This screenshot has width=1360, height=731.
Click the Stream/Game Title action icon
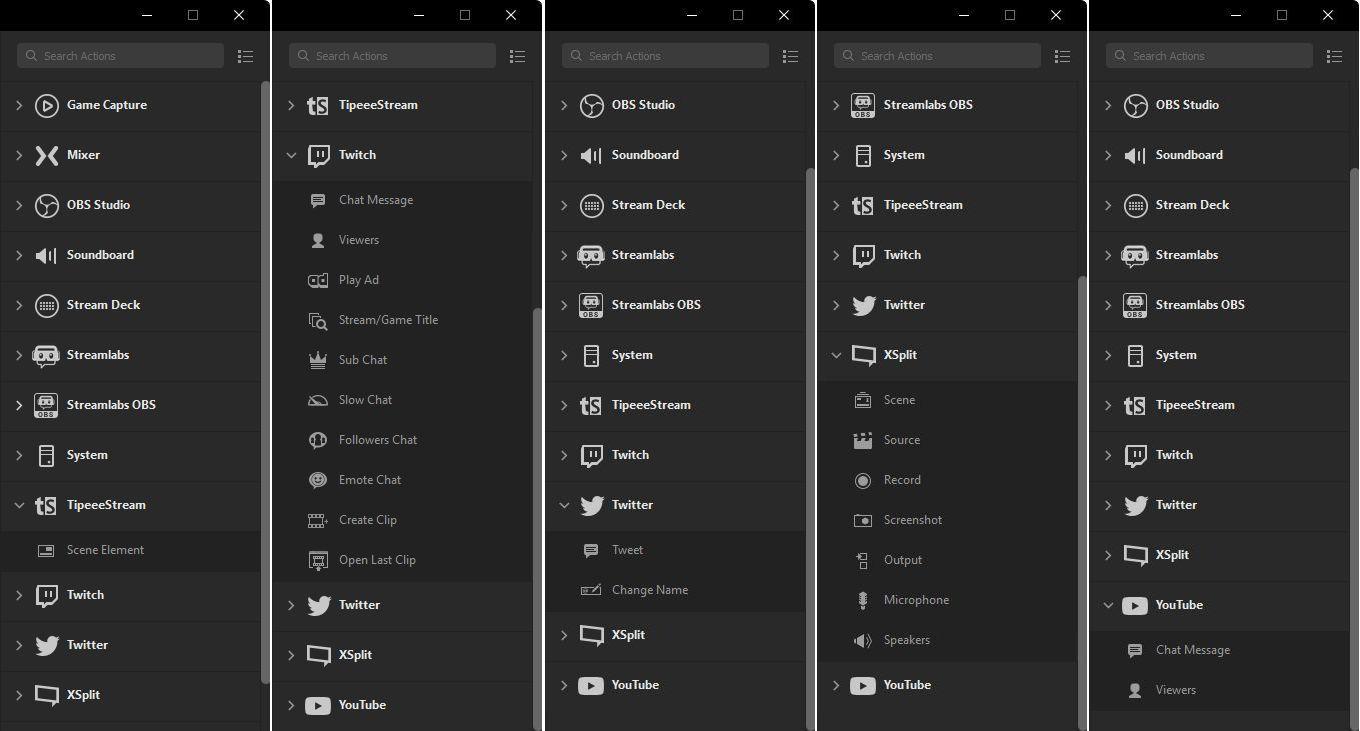(x=318, y=320)
